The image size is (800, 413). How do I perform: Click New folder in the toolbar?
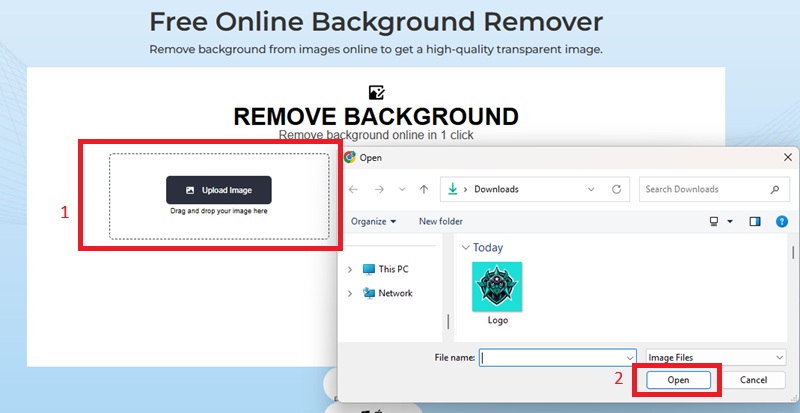pyautogui.click(x=441, y=222)
